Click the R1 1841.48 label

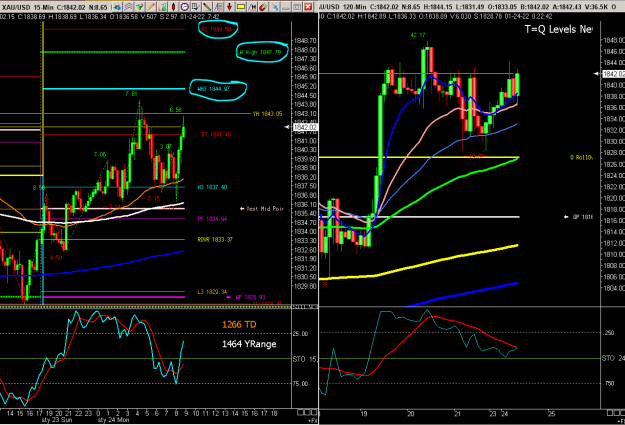coord(216,135)
